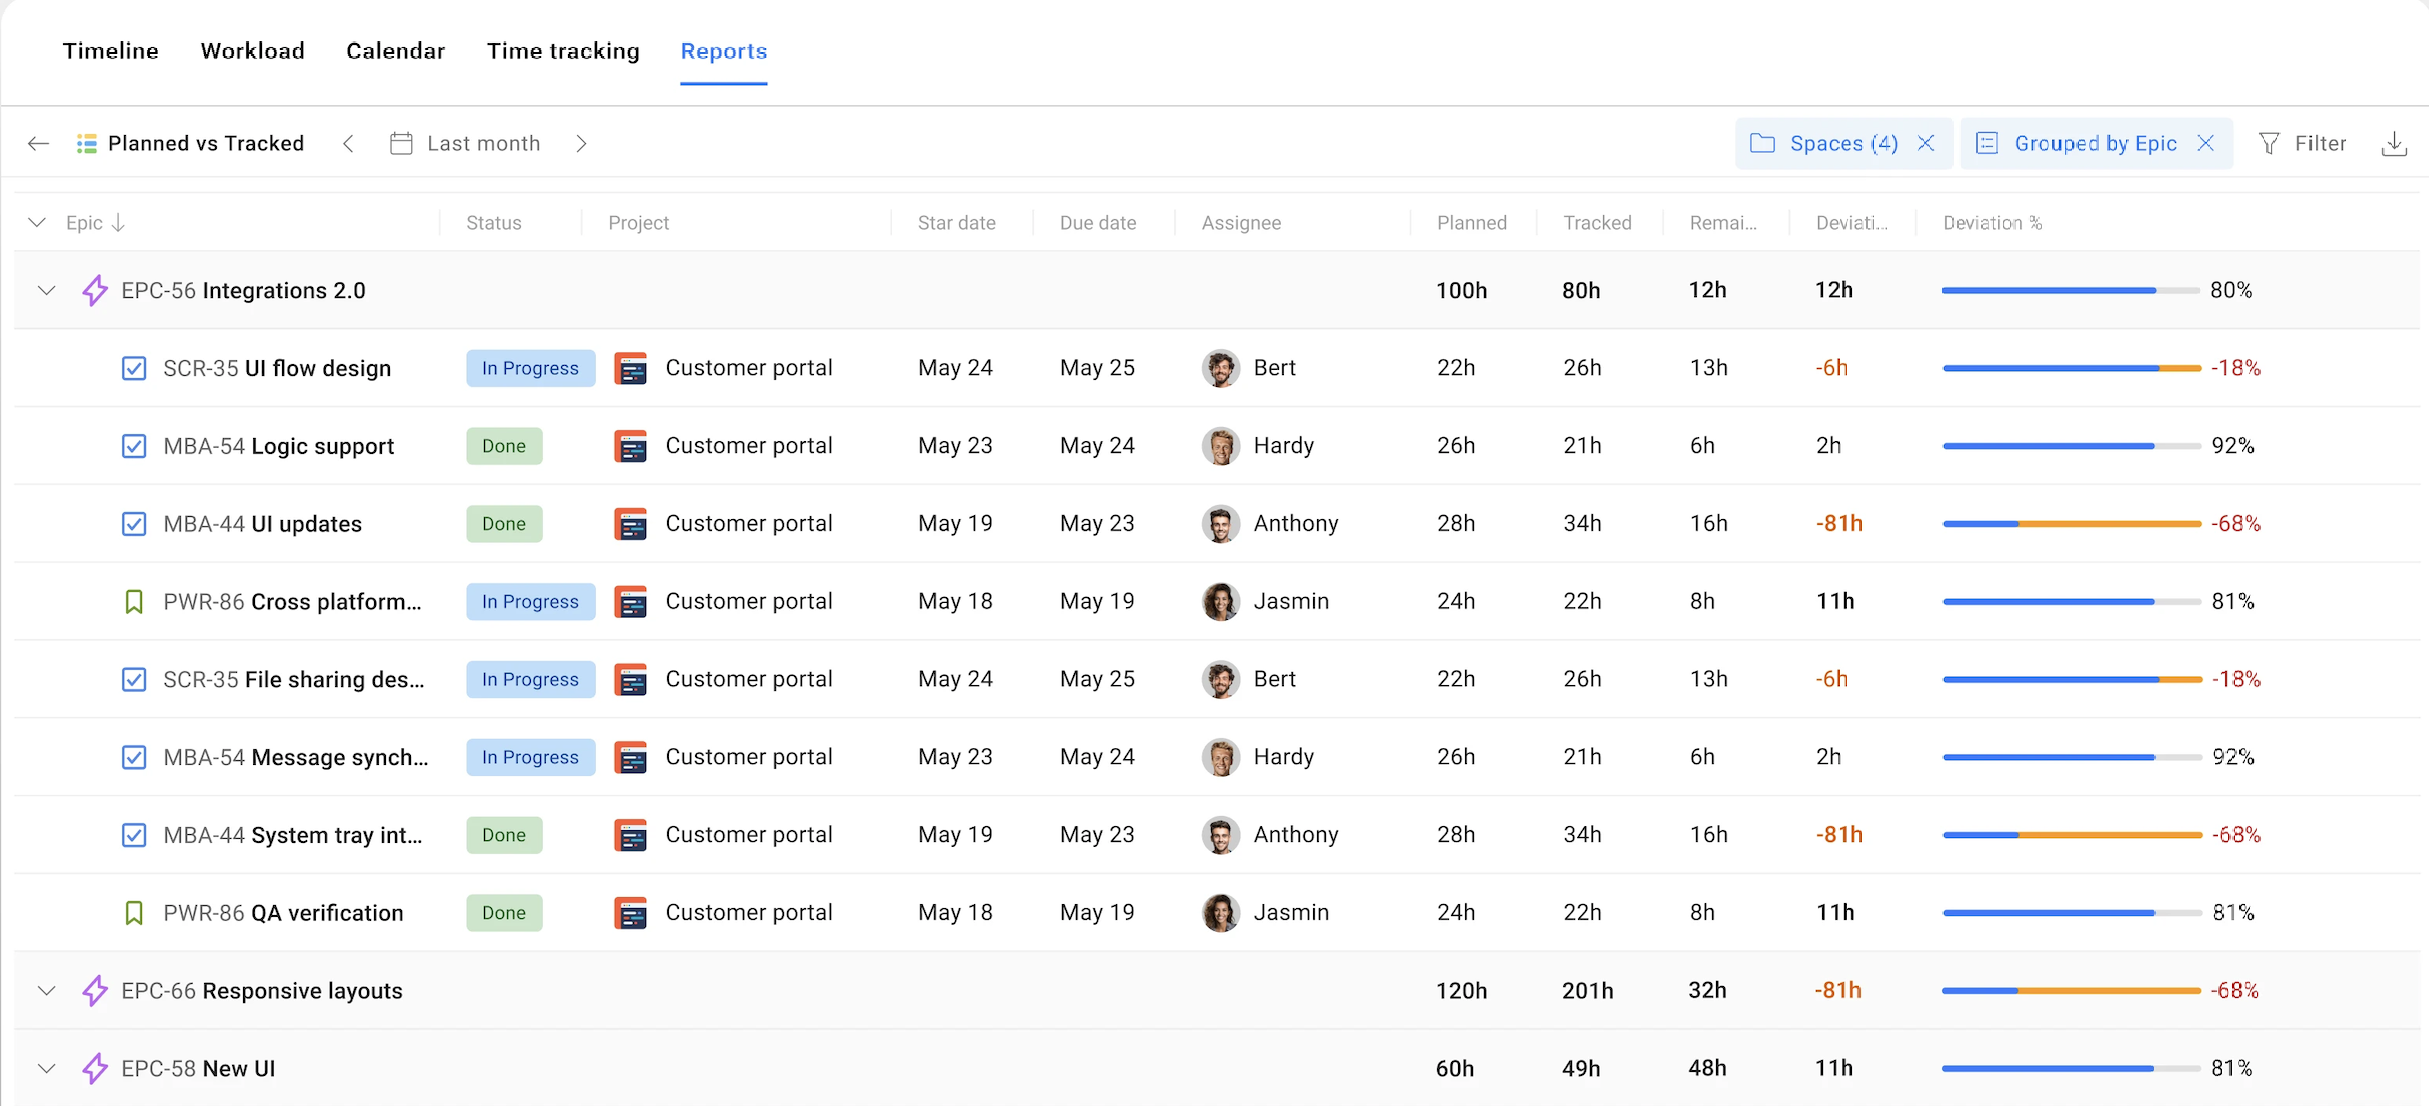Go back using the left arrow icon

(x=38, y=144)
